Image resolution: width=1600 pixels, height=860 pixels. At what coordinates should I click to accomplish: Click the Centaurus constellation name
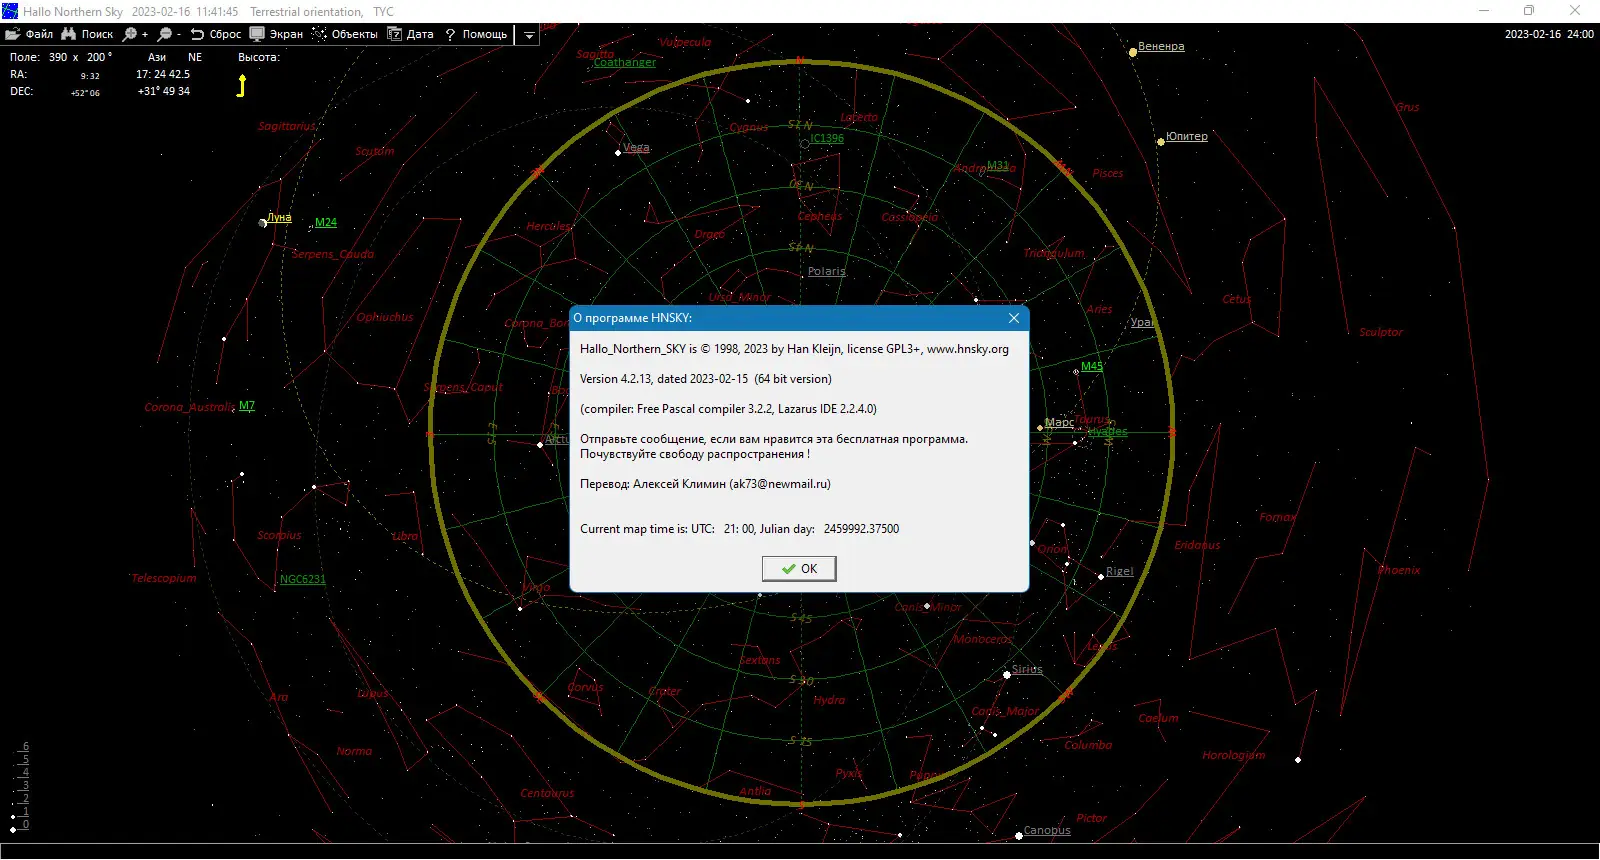tap(548, 793)
